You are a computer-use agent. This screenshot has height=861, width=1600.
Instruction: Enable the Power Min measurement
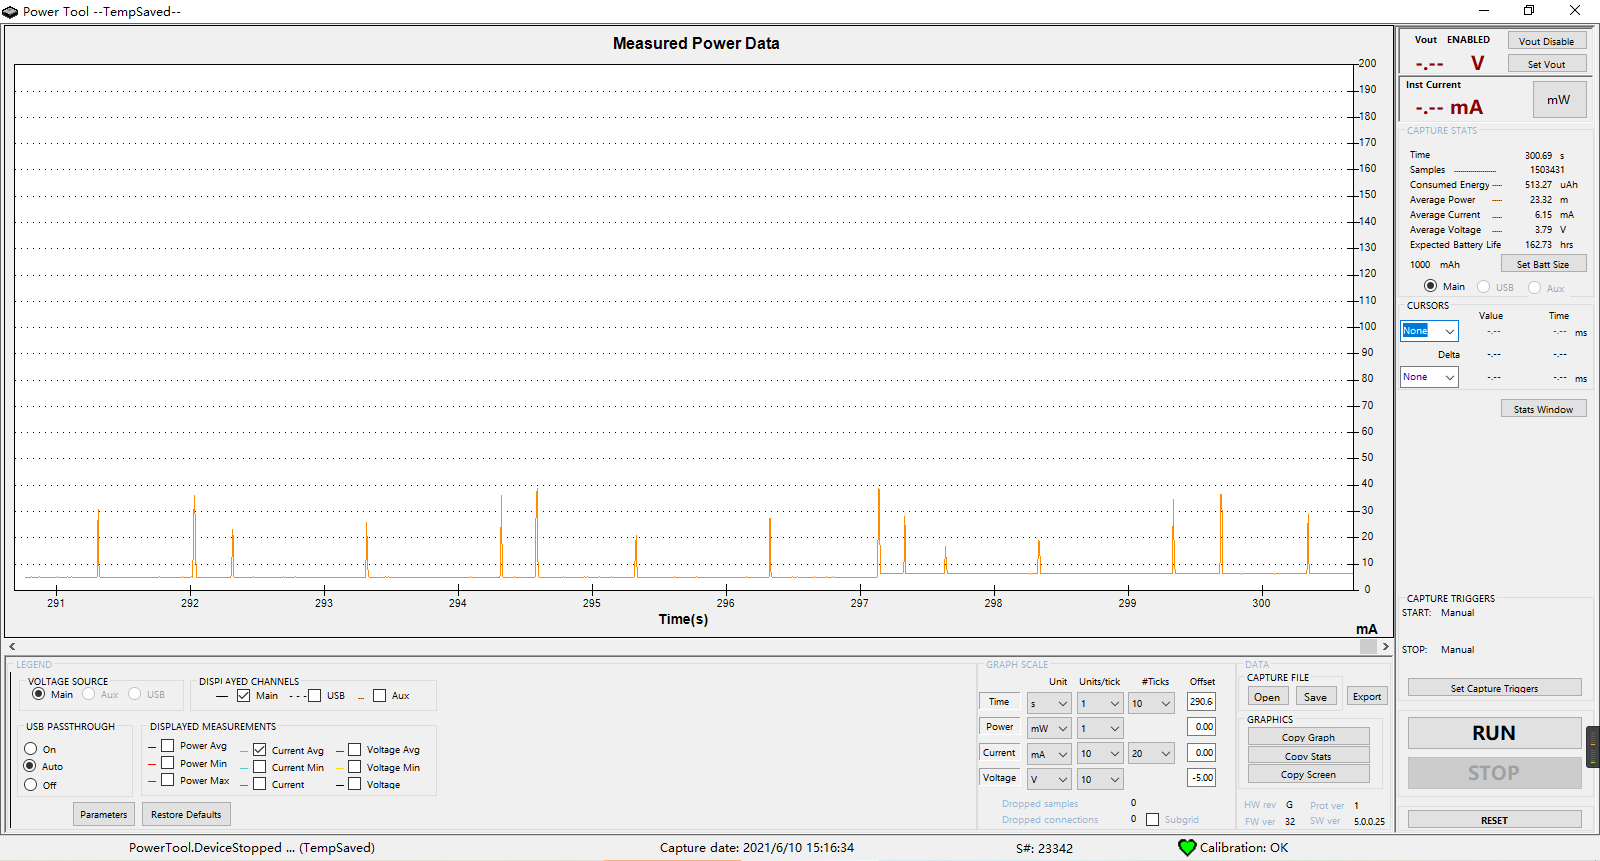[x=167, y=763]
